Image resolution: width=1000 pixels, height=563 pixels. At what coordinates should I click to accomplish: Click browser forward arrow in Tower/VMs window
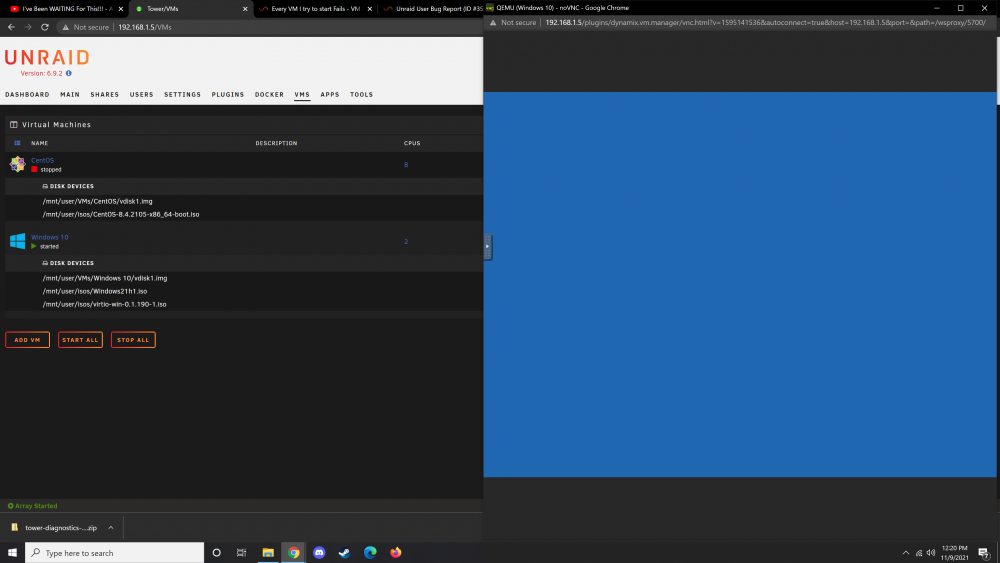[28, 27]
